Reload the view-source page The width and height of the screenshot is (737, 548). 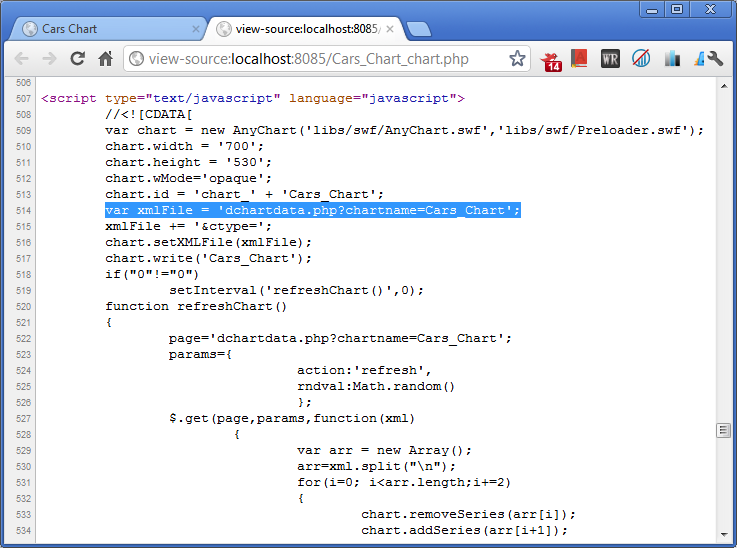coord(78,59)
